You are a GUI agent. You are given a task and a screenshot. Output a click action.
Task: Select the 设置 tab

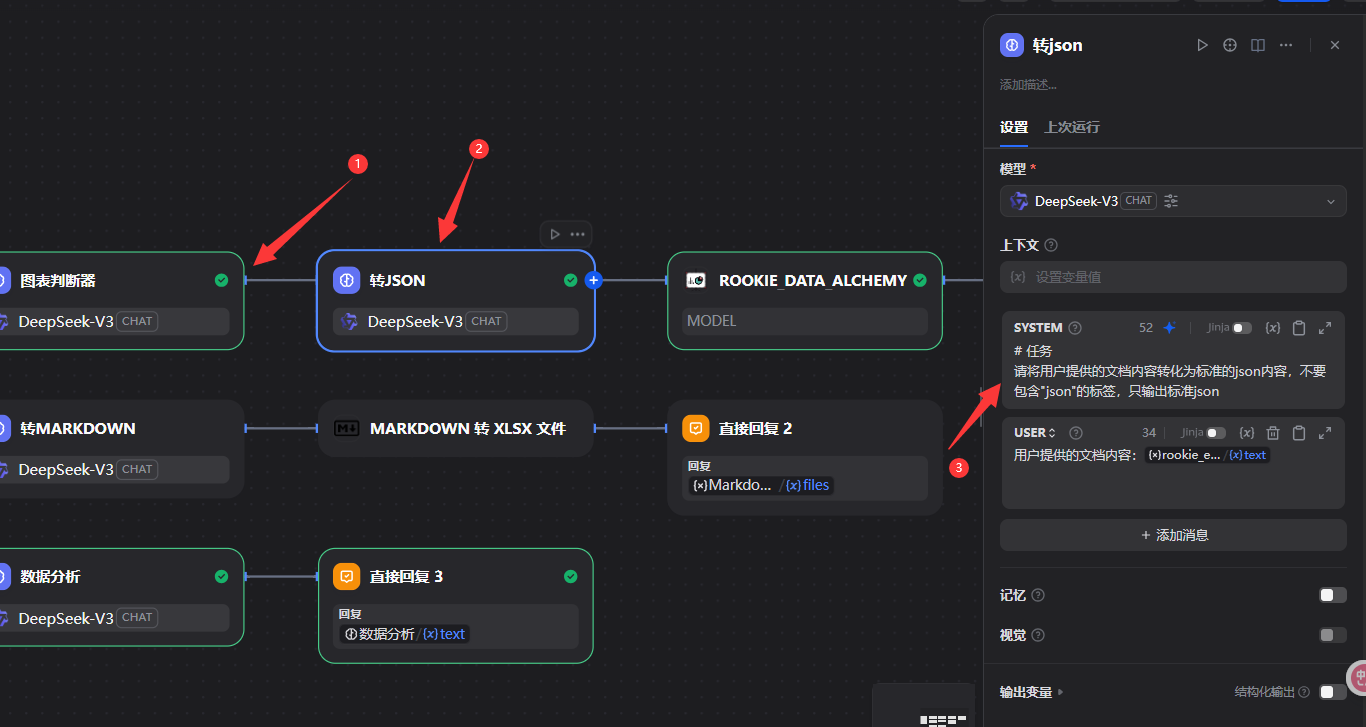[x=1014, y=127]
